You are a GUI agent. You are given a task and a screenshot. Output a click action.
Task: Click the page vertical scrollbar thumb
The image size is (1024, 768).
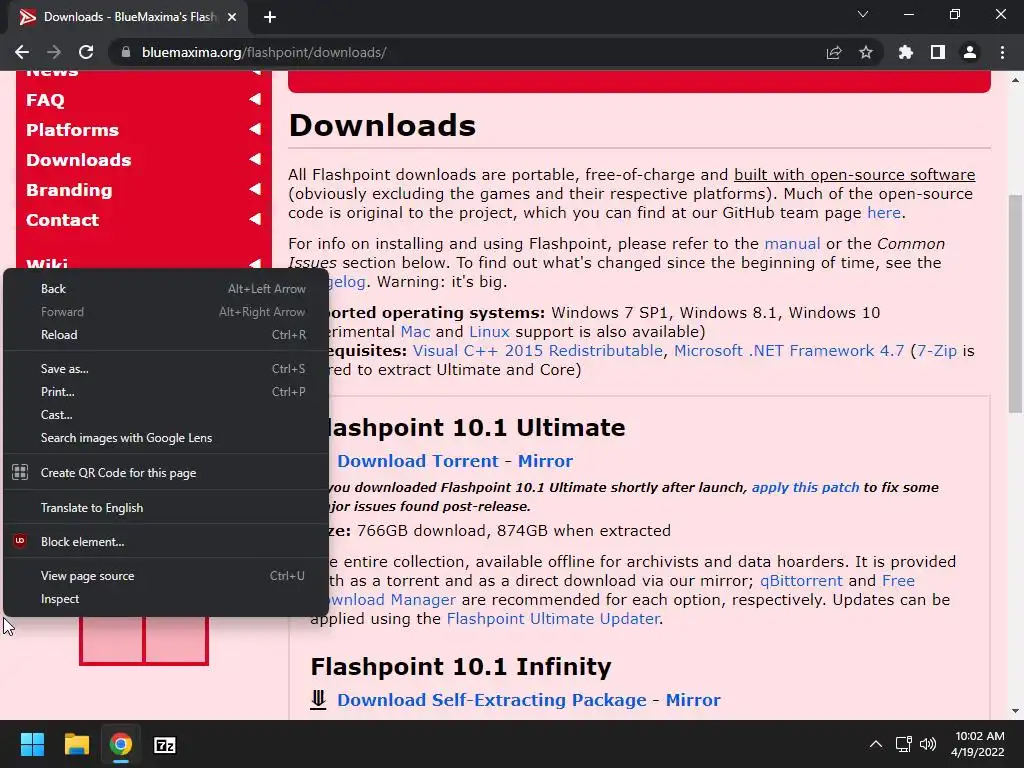pos(1015,304)
